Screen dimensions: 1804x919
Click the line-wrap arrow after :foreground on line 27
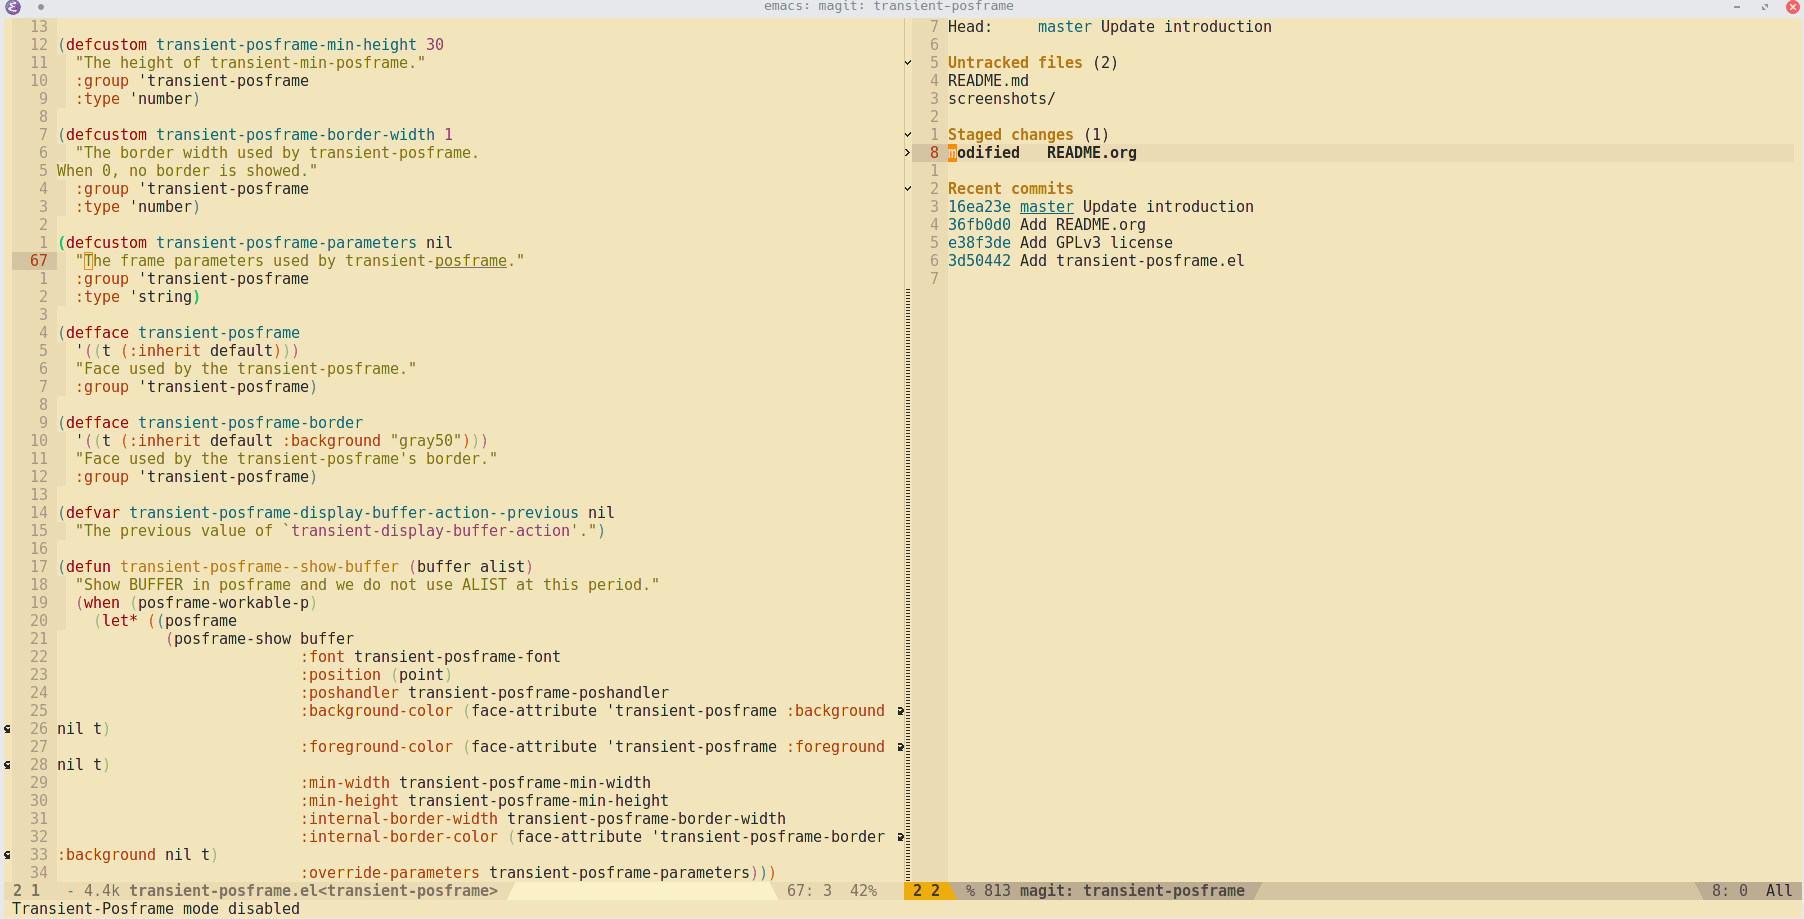point(900,747)
